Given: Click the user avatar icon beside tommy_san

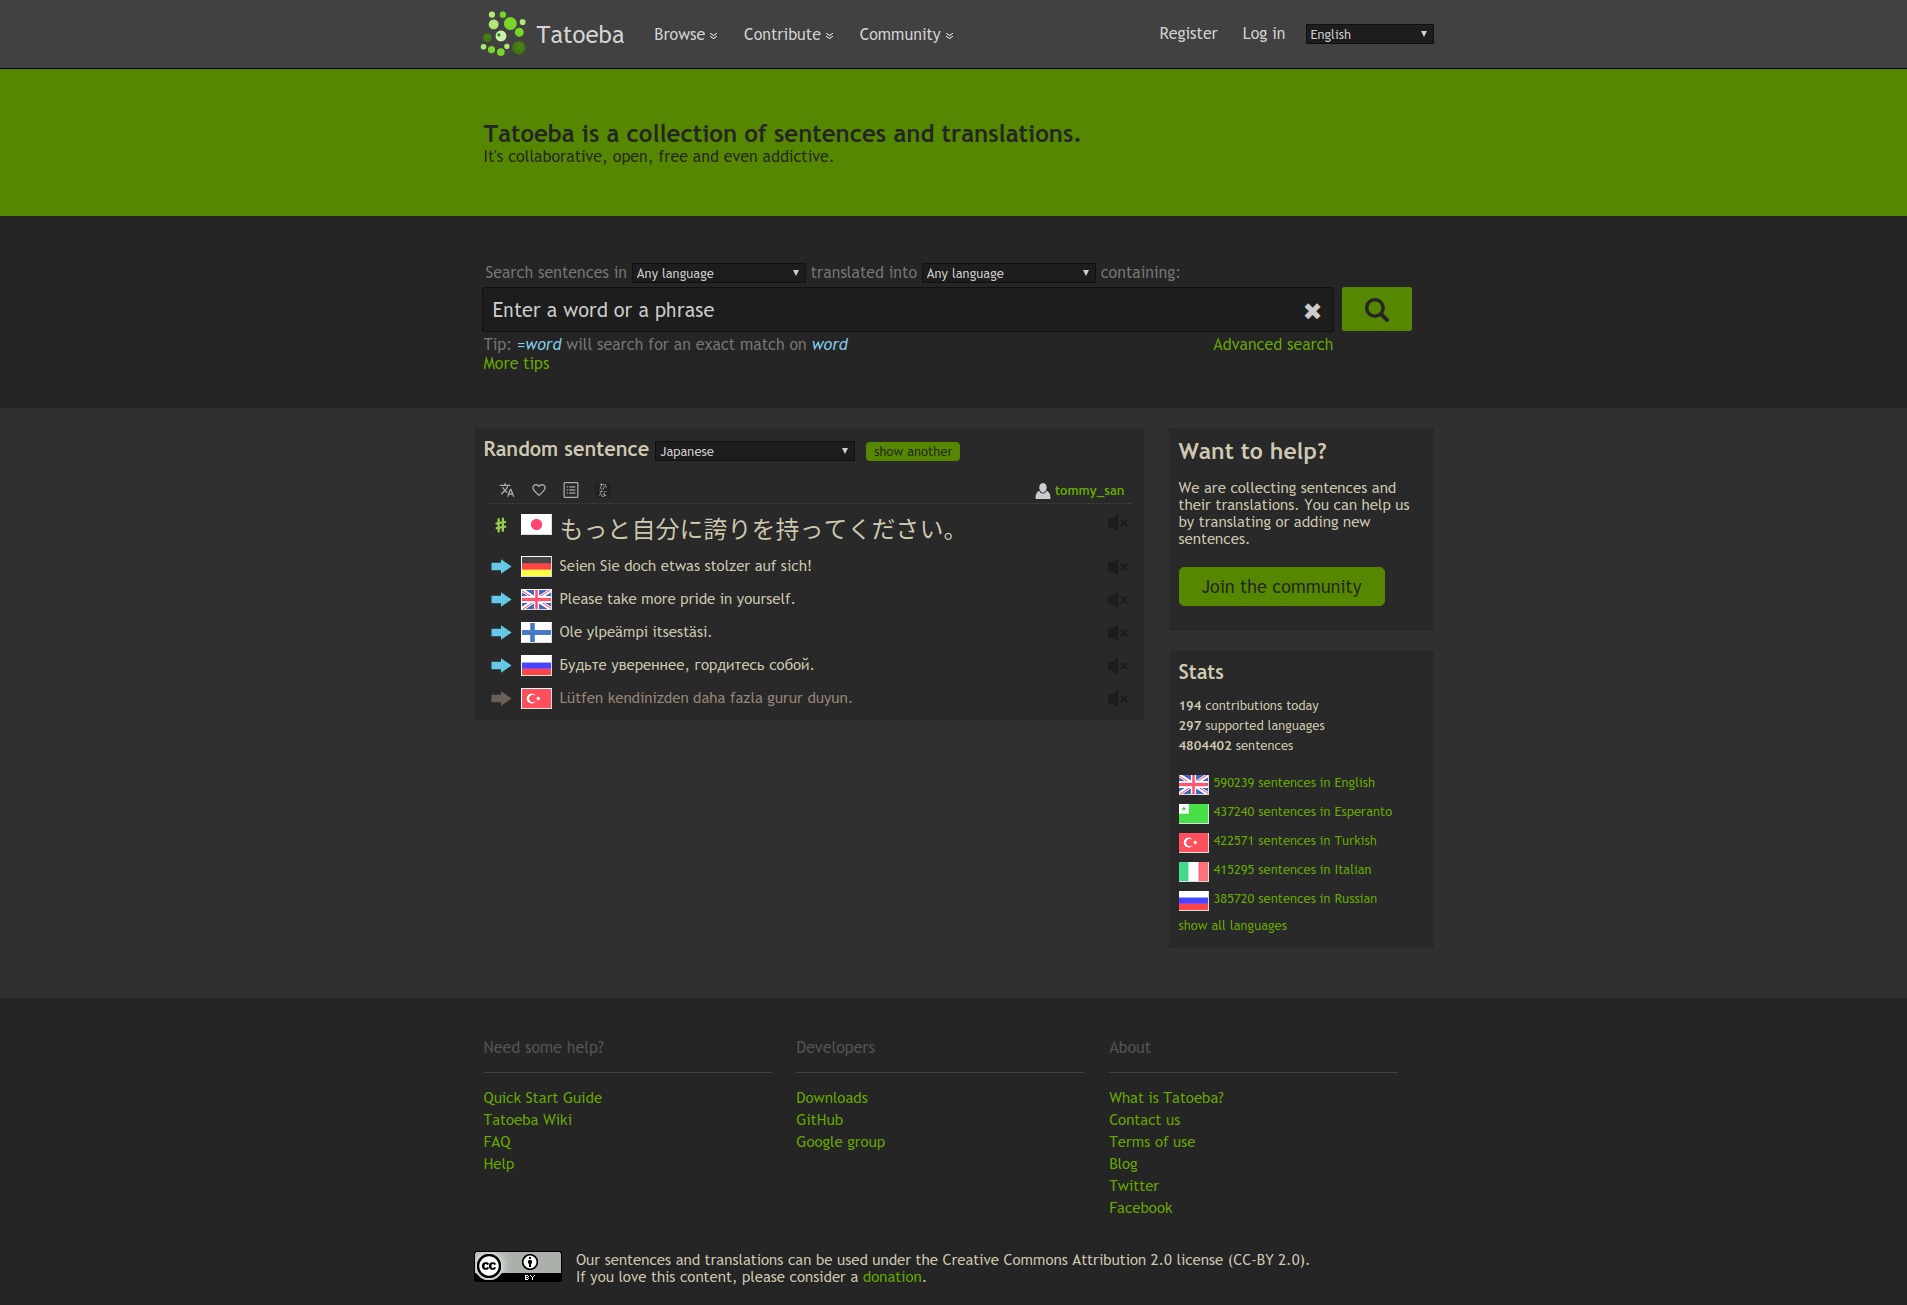Looking at the screenshot, I should click(1043, 491).
